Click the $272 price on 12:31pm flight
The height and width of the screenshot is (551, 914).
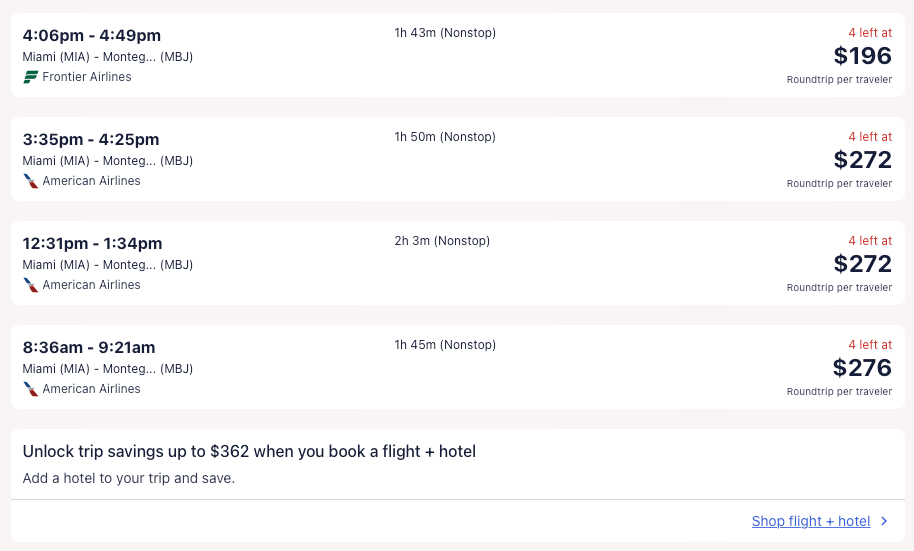(x=862, y=264)
